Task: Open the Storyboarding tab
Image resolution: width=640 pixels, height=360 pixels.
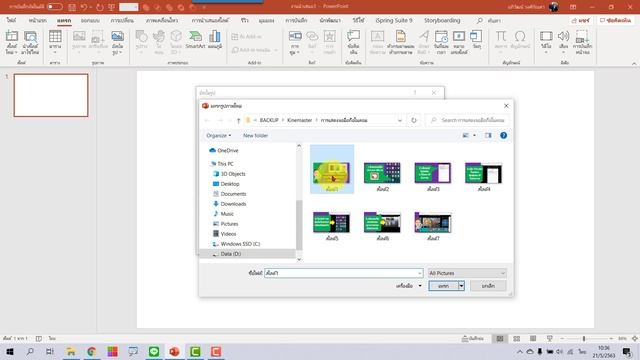Action: (442, 20)
